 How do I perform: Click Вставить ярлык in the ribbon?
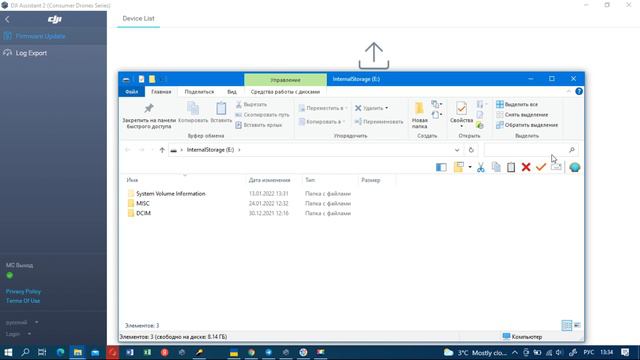pyautogui.click(x=258, y=125)
